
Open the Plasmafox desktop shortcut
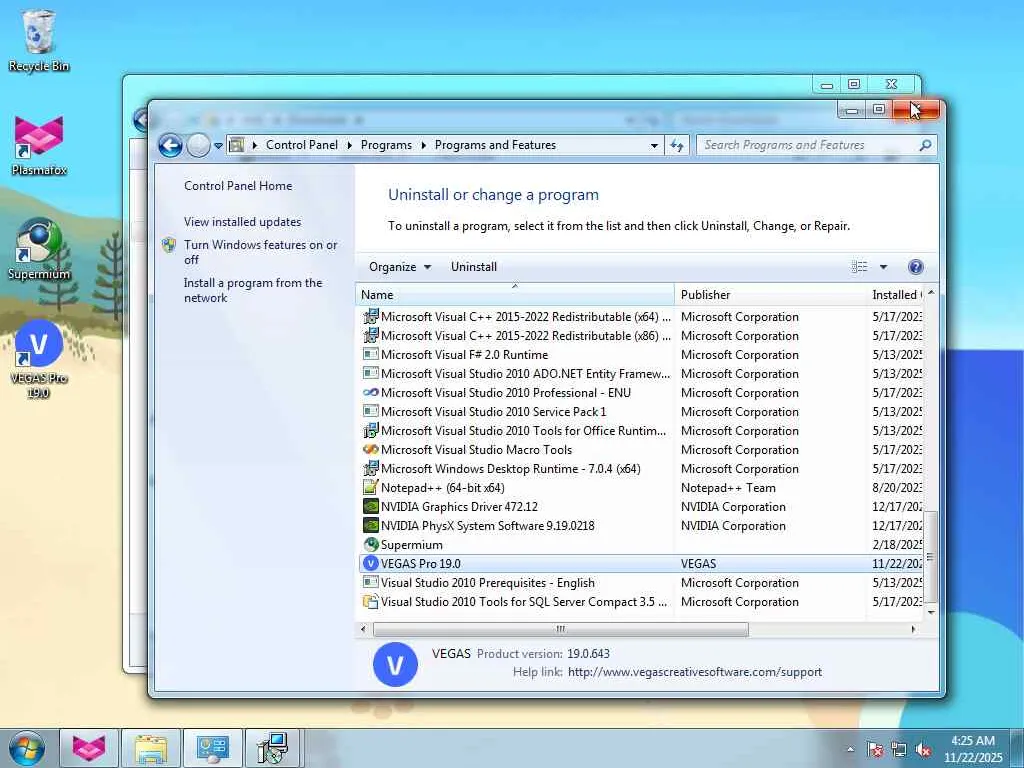click(39, 145)
